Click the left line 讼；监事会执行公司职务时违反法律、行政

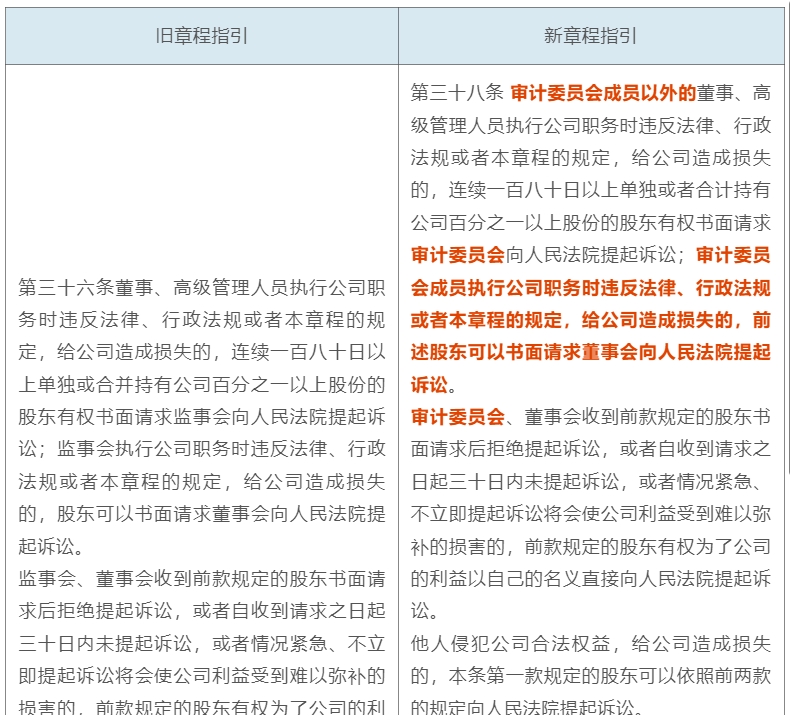point(201,450)
